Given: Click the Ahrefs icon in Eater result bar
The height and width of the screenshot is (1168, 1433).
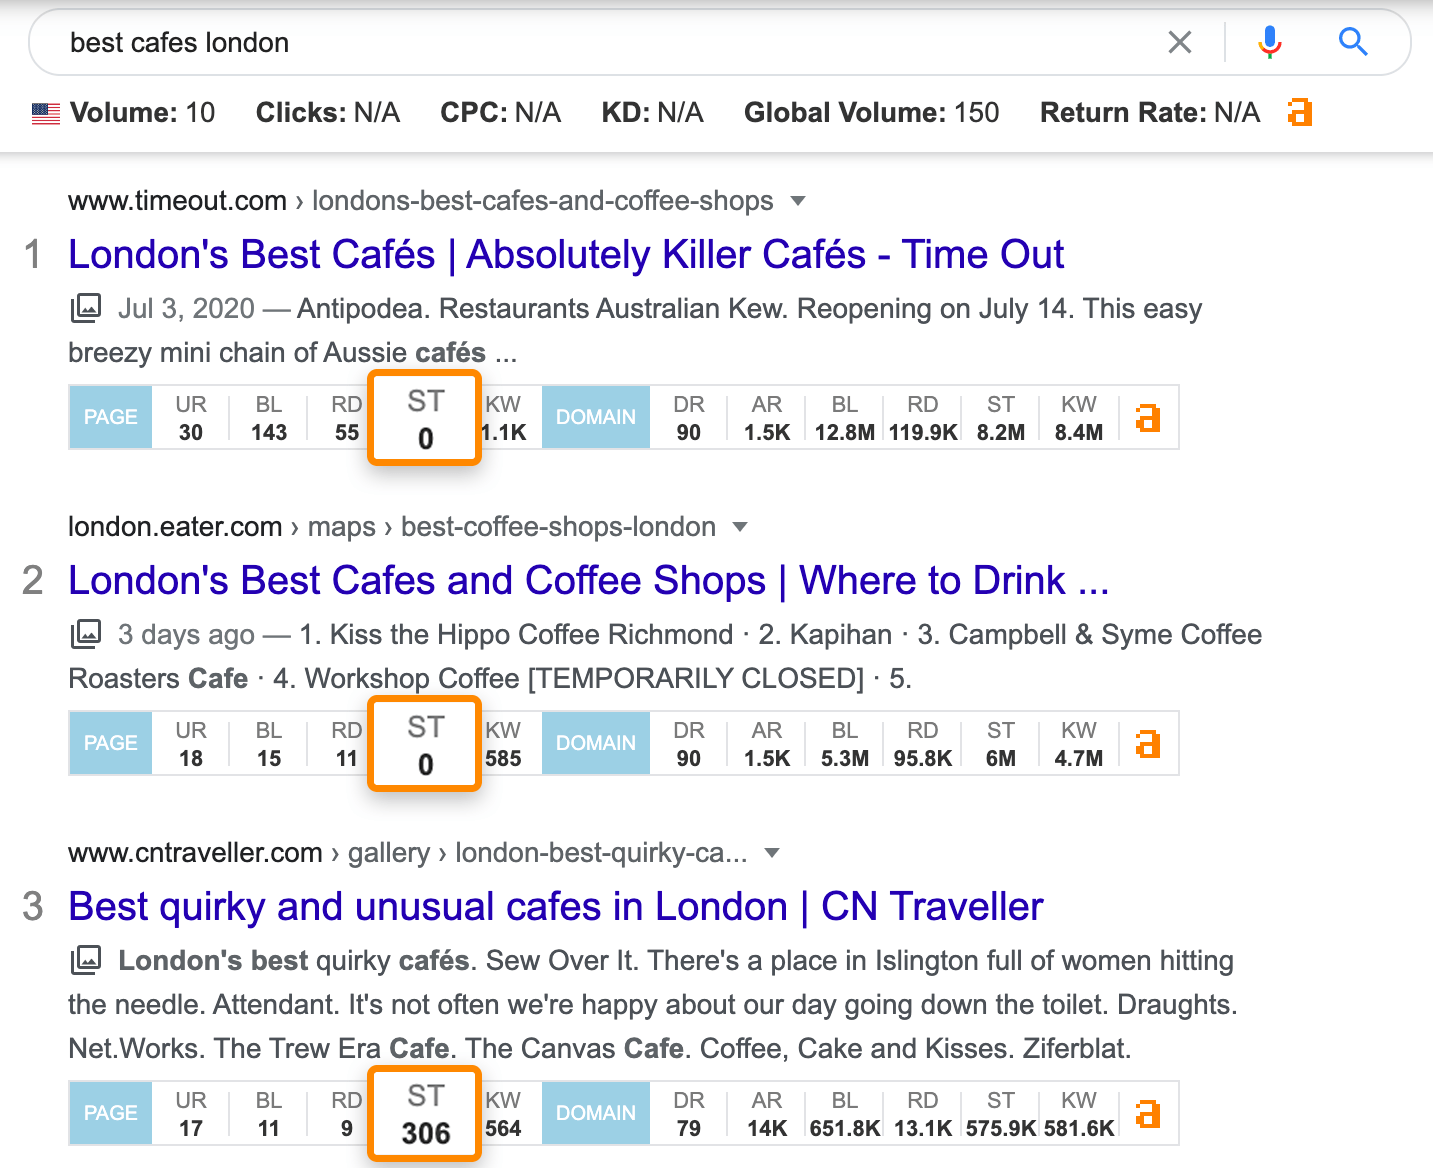Looking at the screenshot, I should (x=1148, y=743).
